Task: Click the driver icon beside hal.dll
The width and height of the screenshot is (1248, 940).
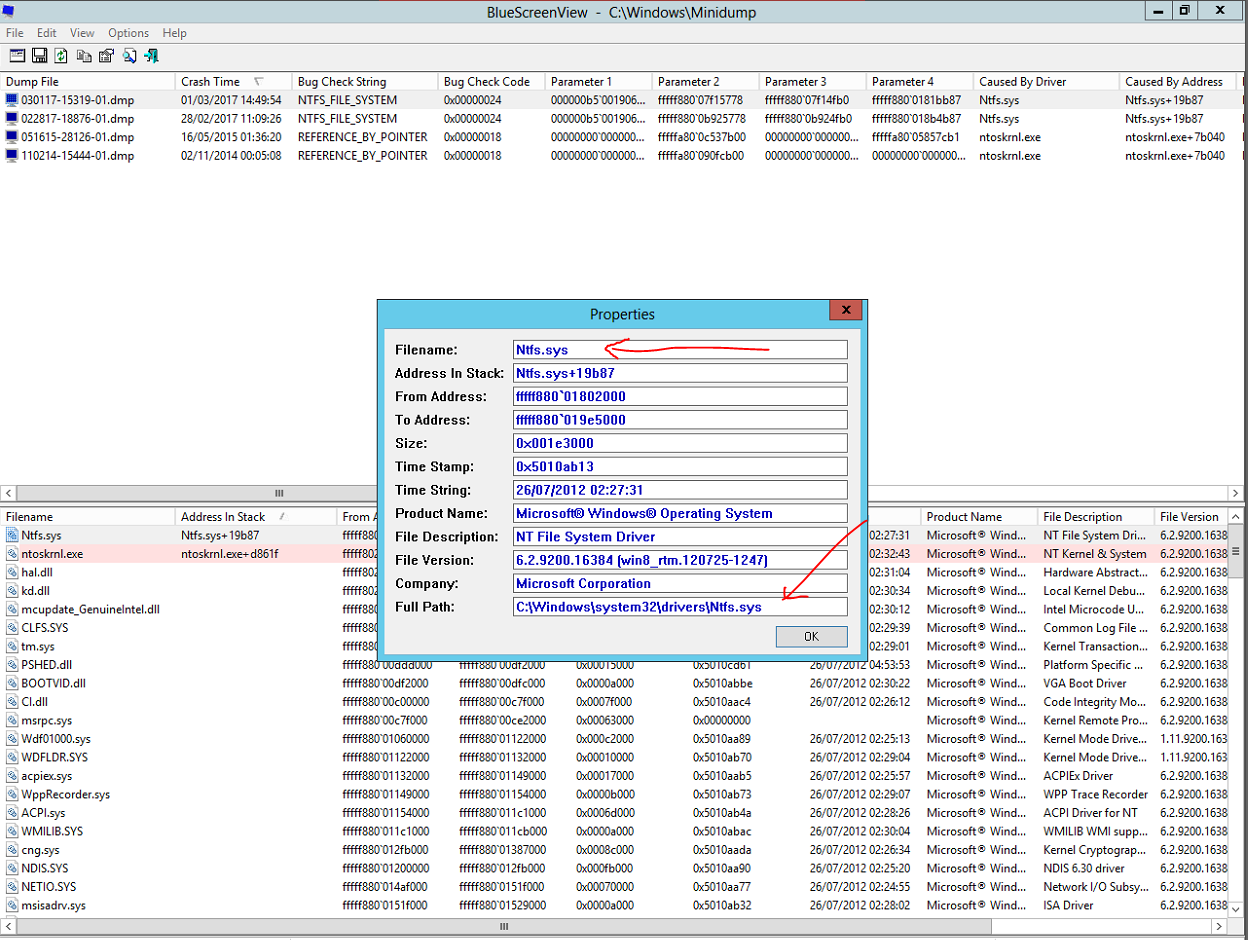Action: pyautogui.click(x=12, y=572)
